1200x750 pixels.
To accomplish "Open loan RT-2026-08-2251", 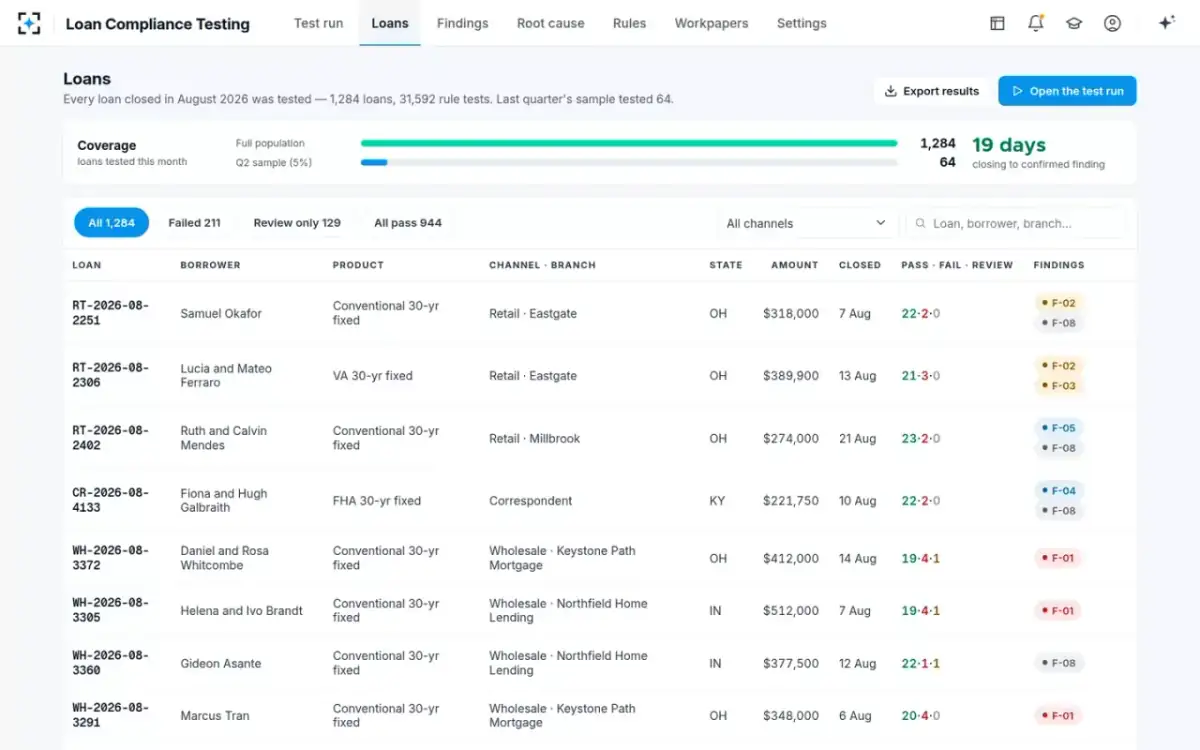I will point(110,313).
